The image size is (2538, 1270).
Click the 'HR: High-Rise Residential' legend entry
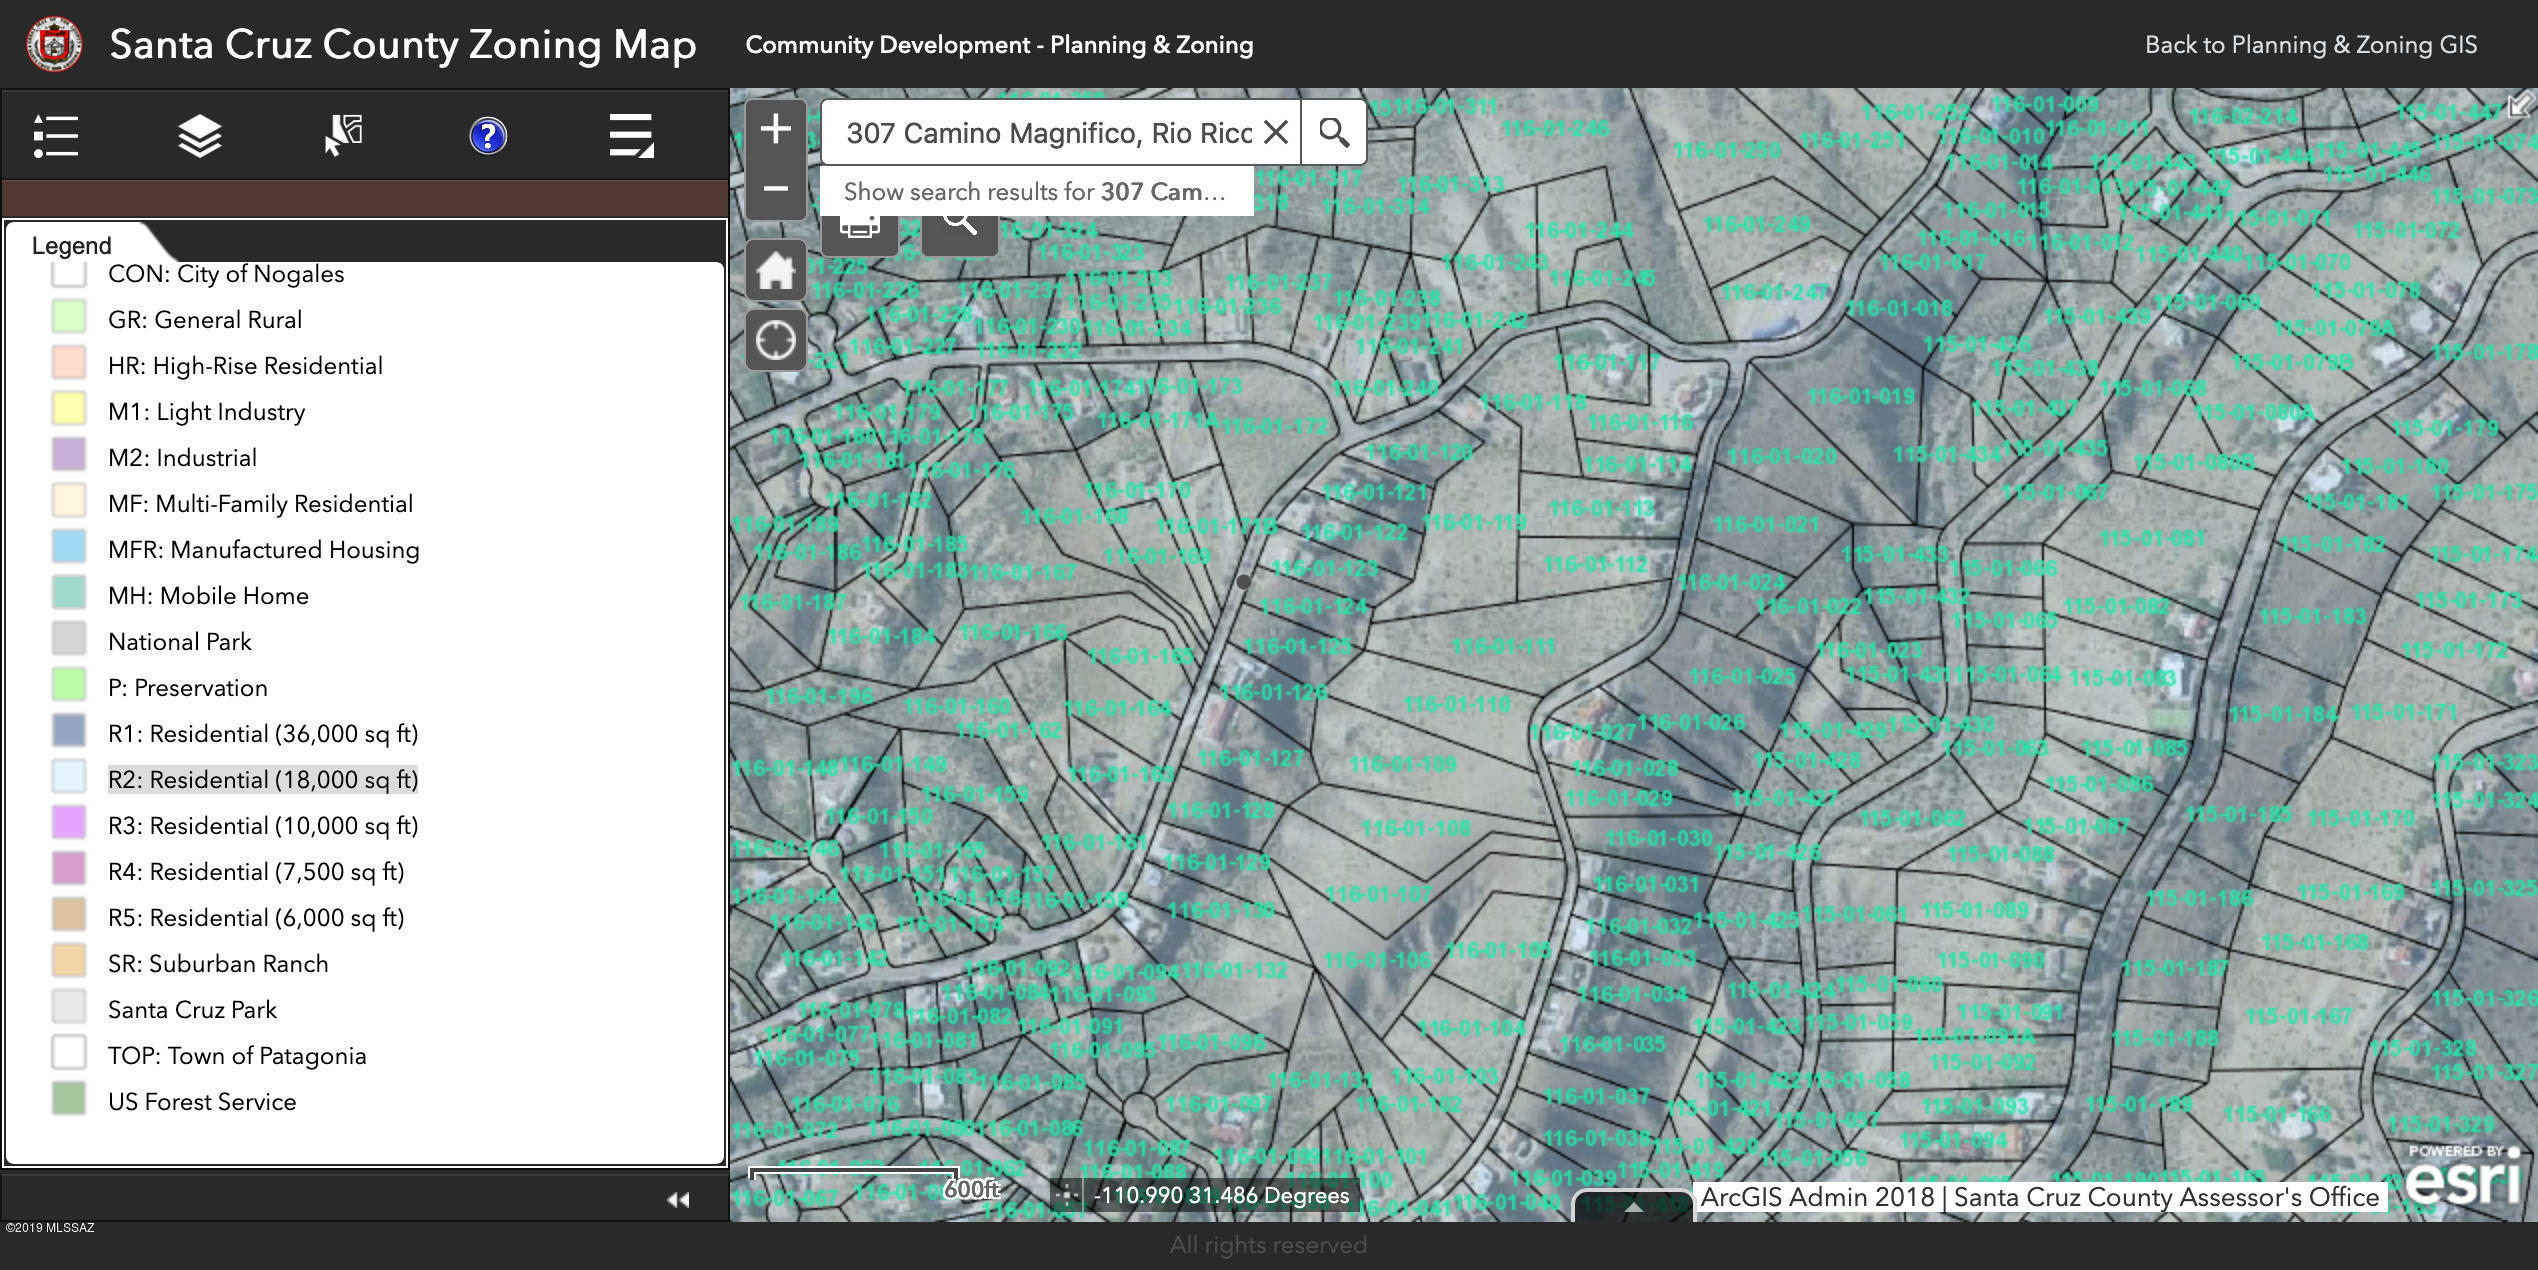click(x=245, y=365)
